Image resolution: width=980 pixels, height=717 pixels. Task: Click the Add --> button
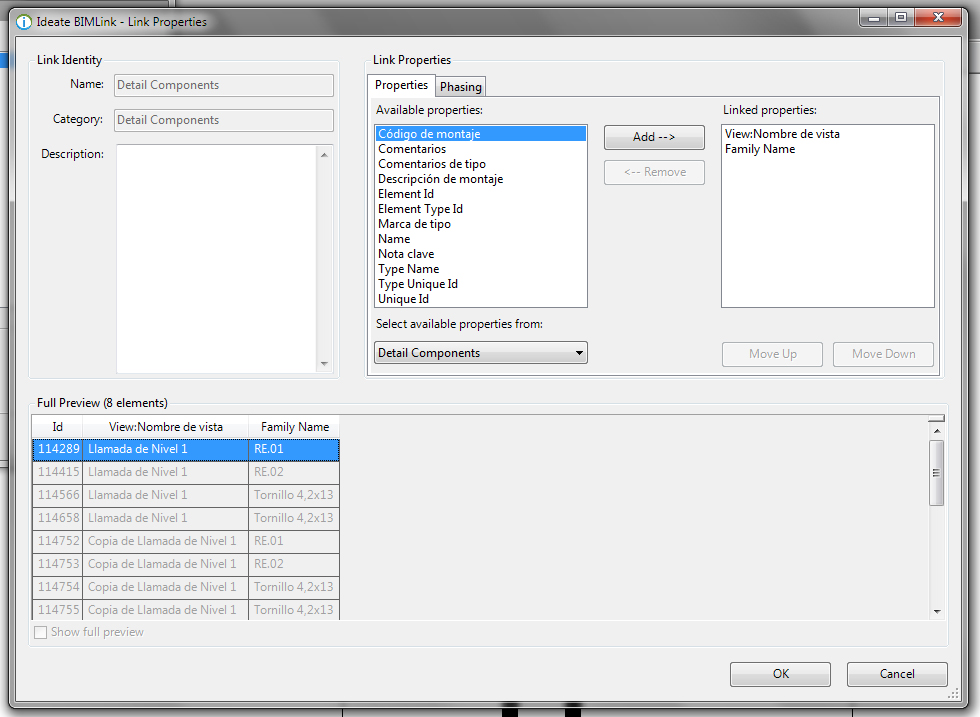pyautogui.click(x=654, y=137)
